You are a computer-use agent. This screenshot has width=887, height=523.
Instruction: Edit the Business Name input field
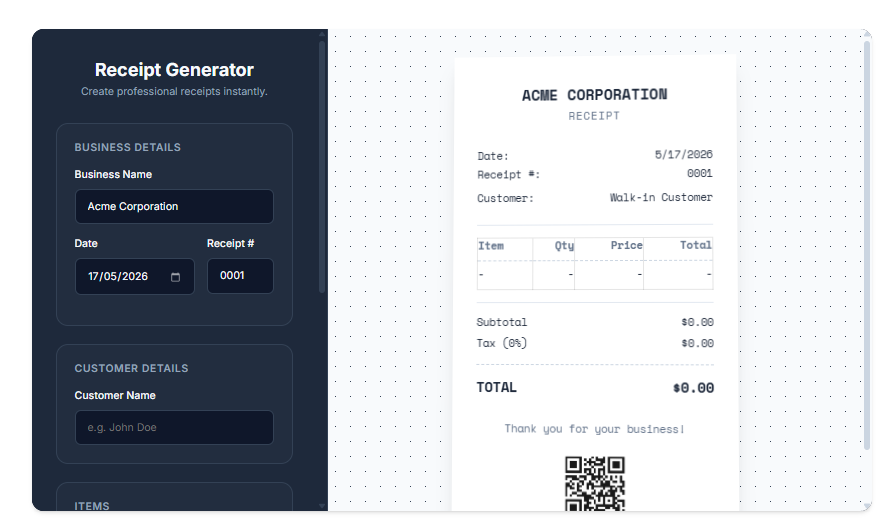(x=174, y=206)
